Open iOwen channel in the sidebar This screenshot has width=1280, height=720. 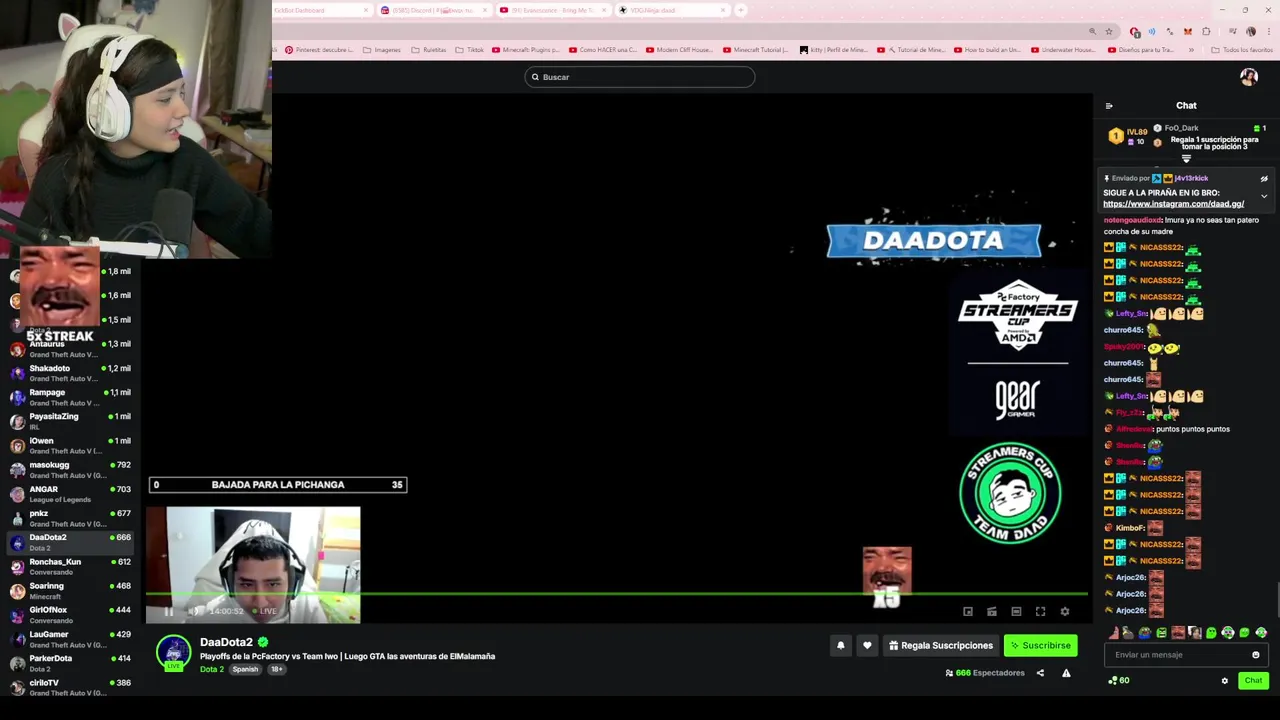pyautogui.click(x=70, y=445)
